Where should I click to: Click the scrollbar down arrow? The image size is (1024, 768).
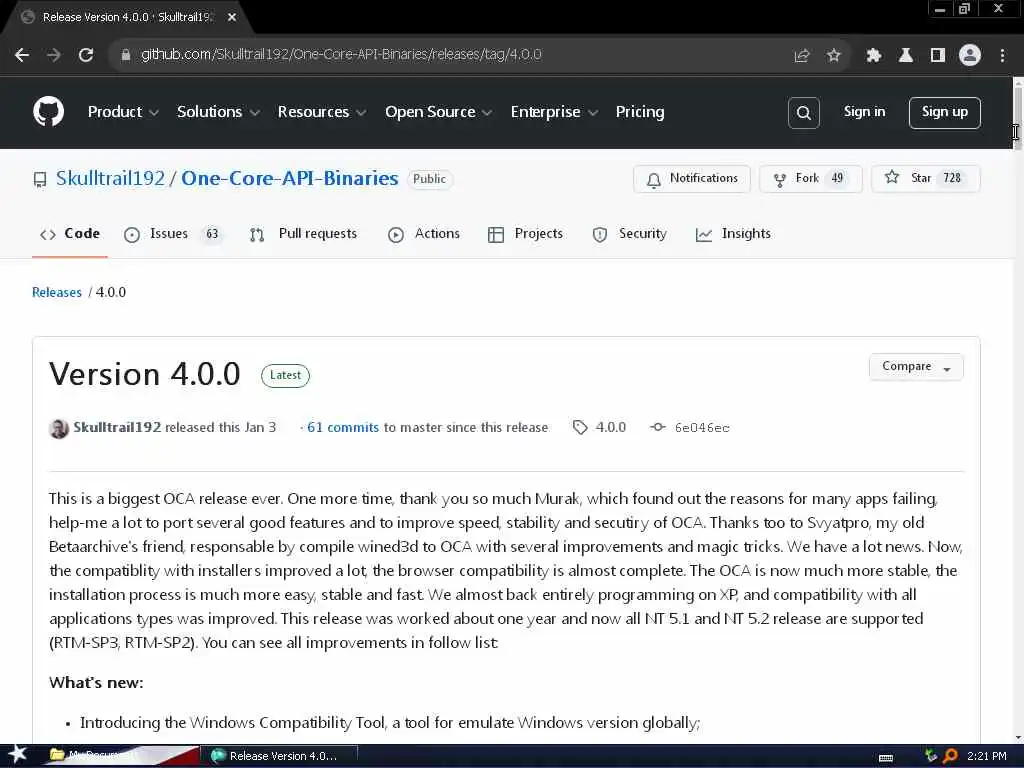(1018, 738)
